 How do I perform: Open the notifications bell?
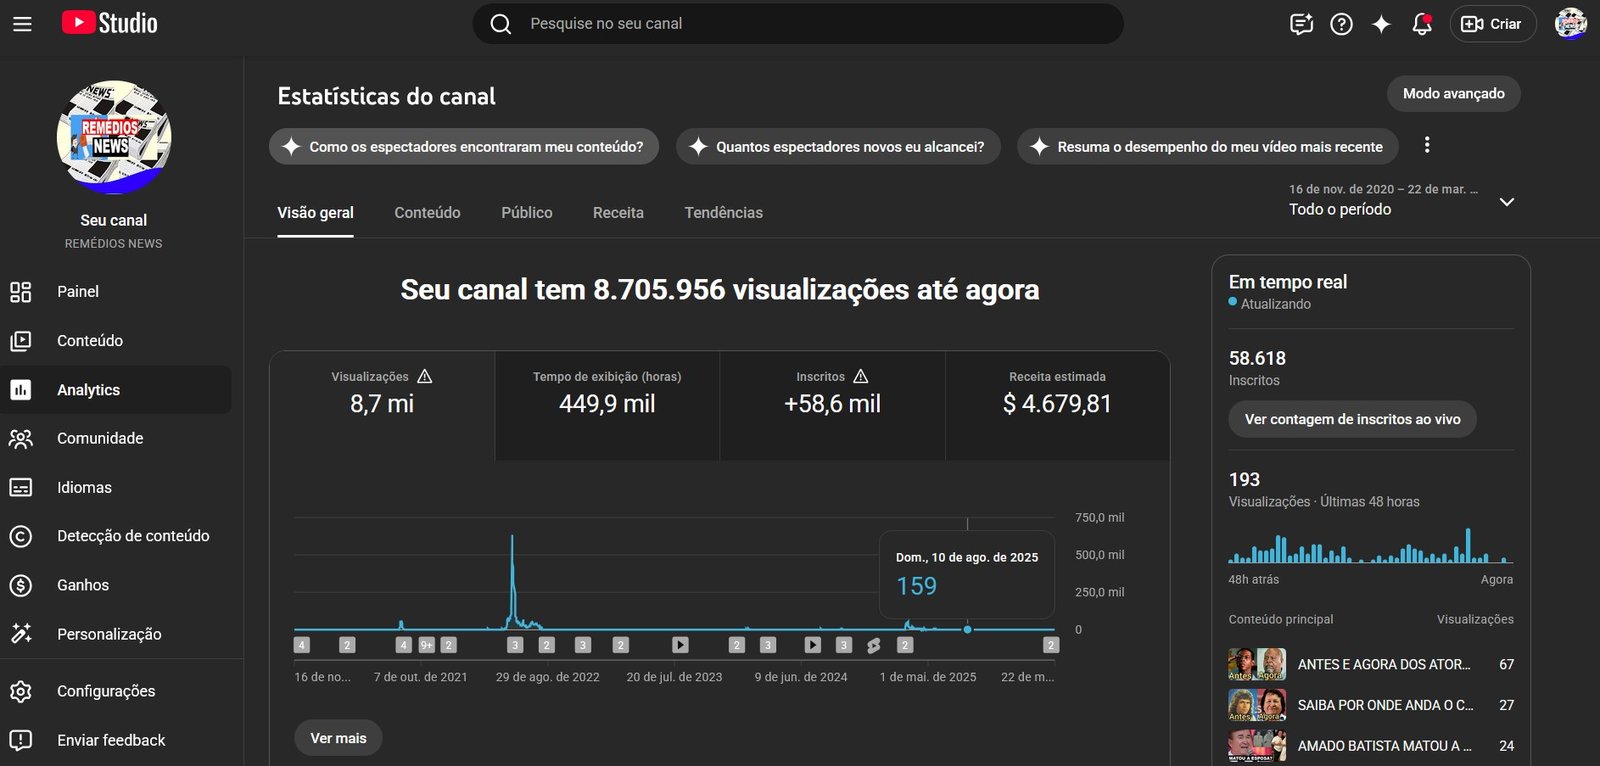(x=1421, y=24)
